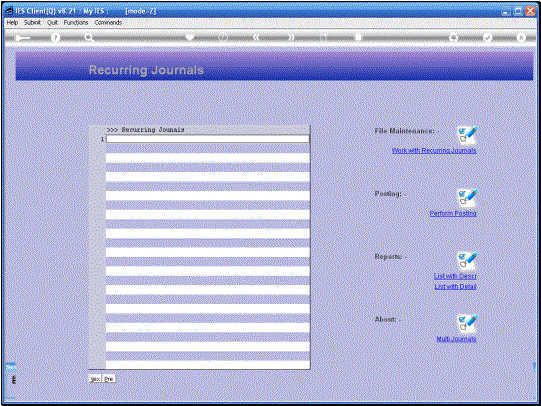This screenshot has width=541, height=406.
Task: Click the Reports checklist icon
Action: point(467,261)
